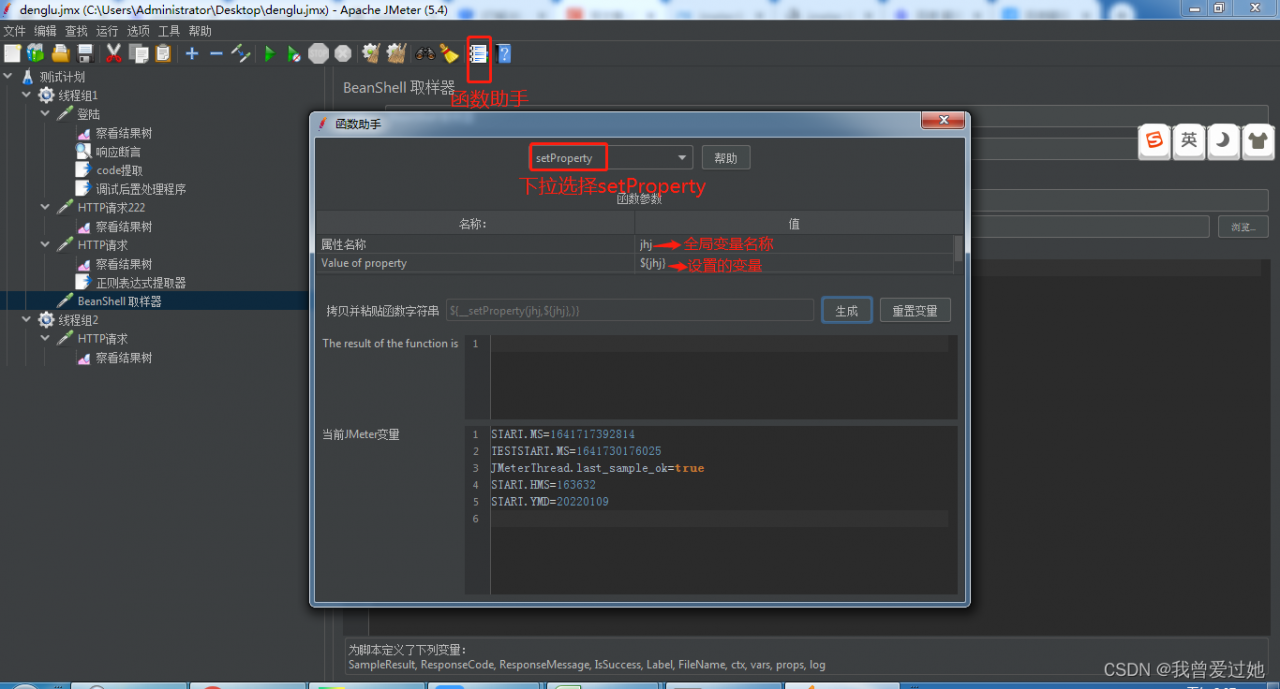1280x689 pixels.
Task: Clear all results with double broom icon
Action: point(396,54)
